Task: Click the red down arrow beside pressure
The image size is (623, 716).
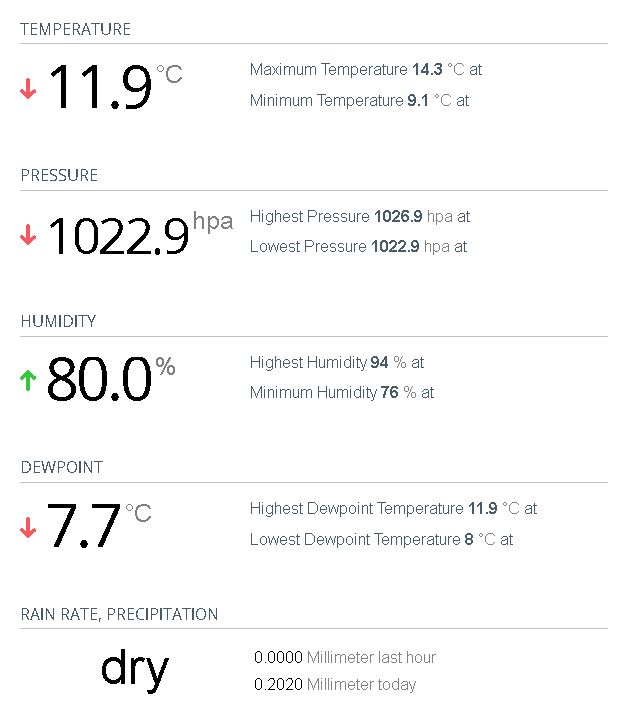Action: (x=28, y=236)
